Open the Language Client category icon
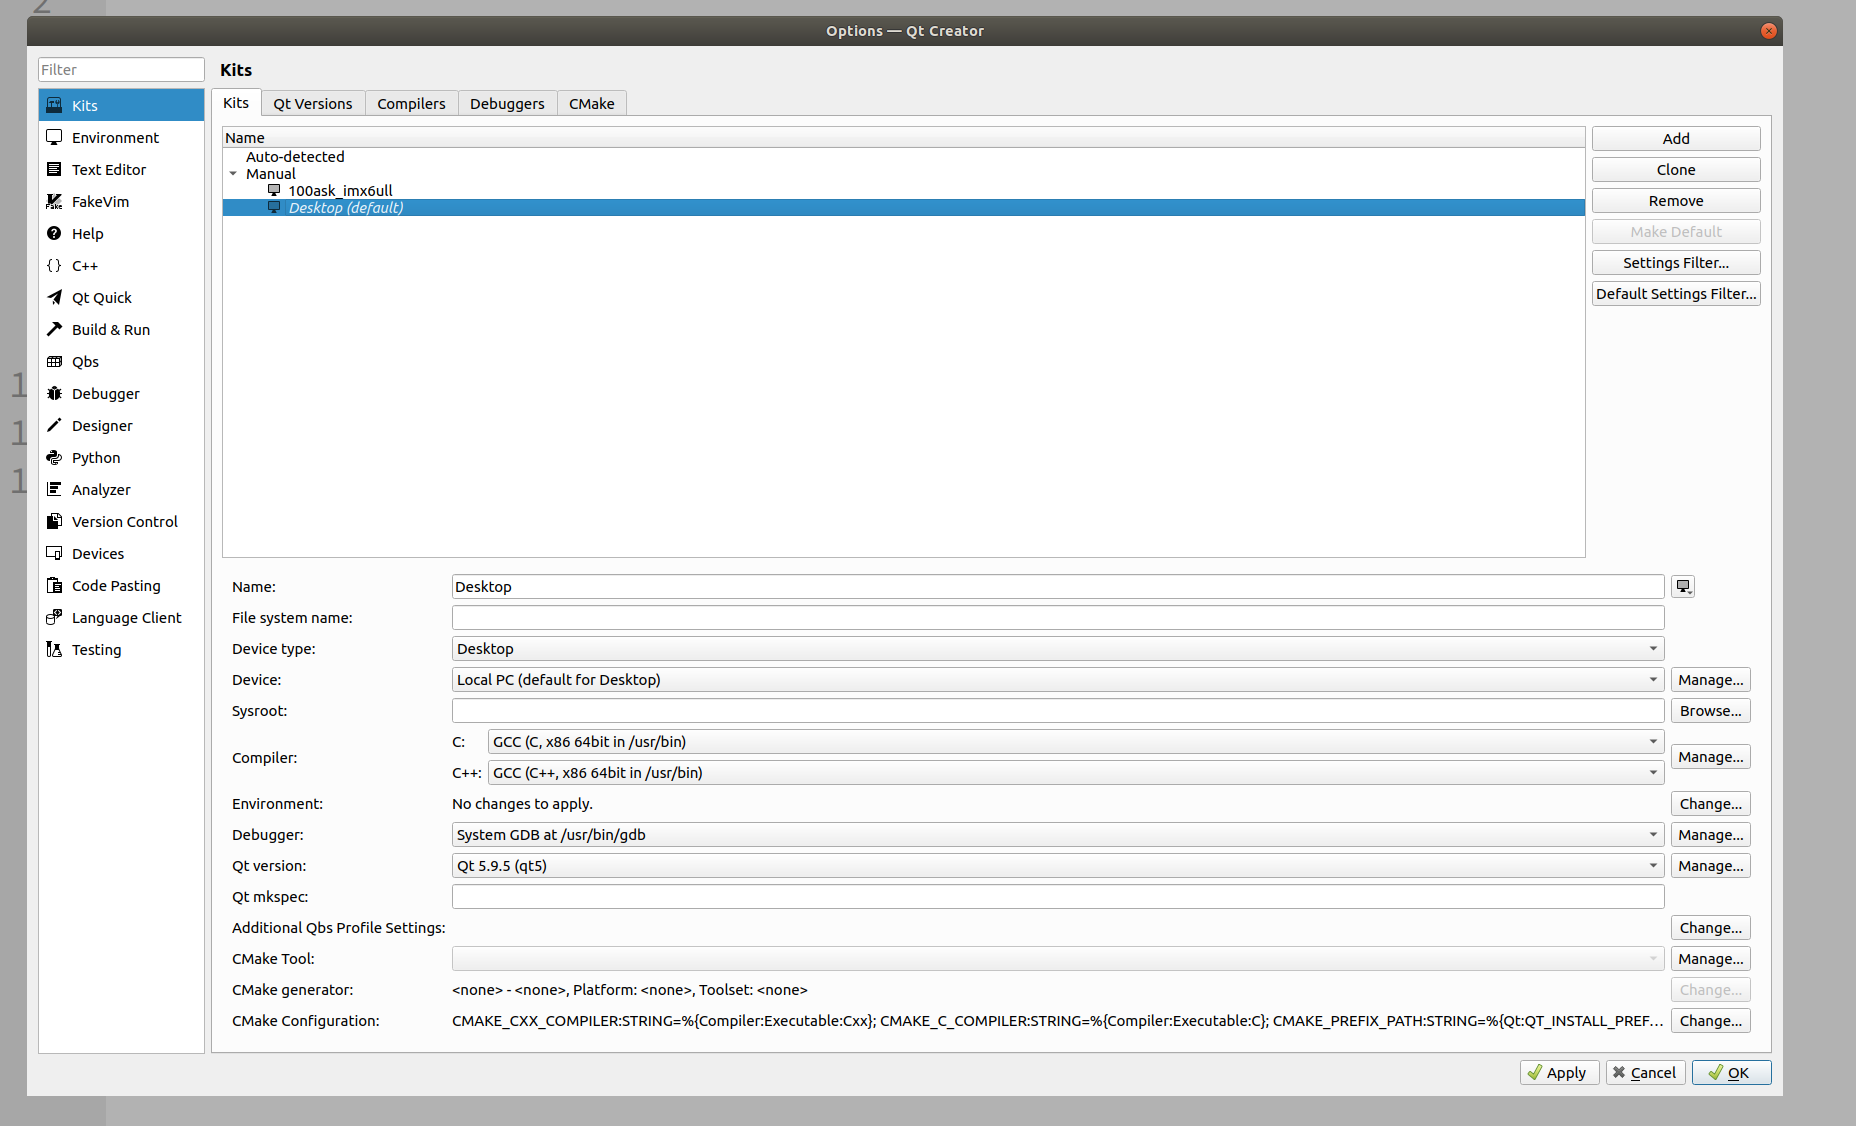The width and height of the screenshot is (1856, 1126). click(55, 617)
